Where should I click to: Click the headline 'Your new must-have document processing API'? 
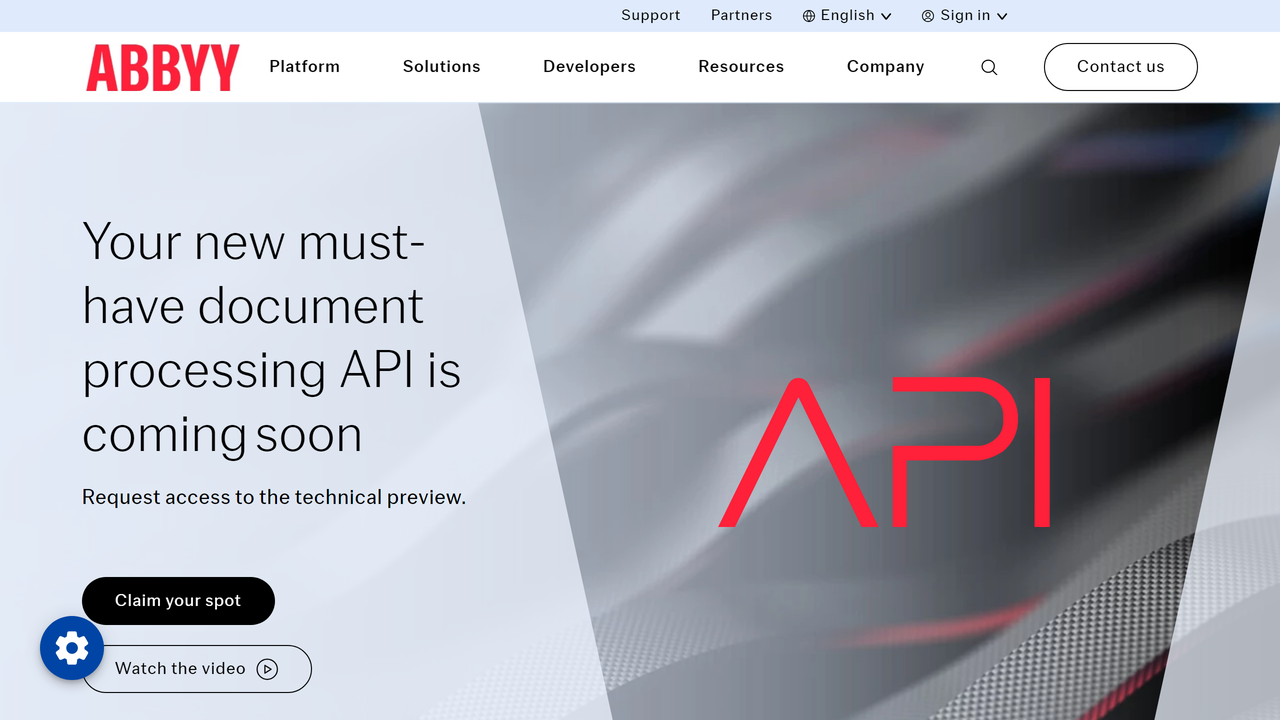coord(272,338)
